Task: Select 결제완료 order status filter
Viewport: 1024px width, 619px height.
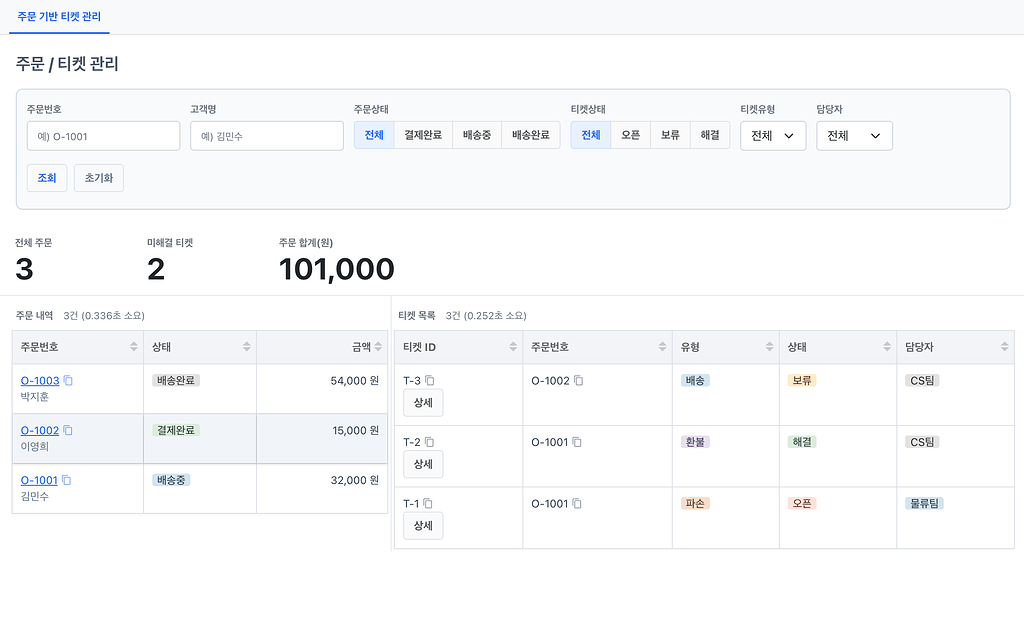Action: (x=423, y=135)
